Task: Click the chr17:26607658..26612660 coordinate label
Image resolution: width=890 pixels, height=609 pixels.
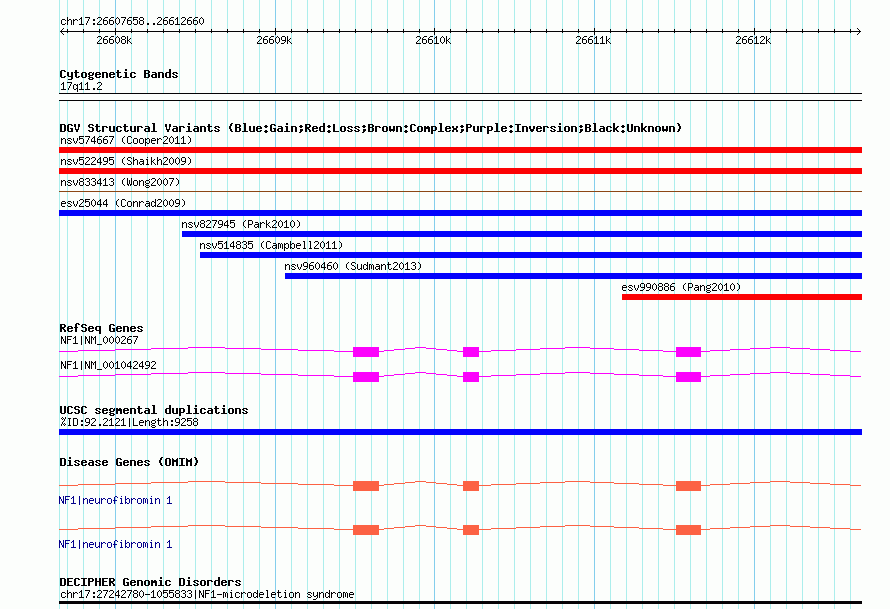Action: click(132, 21)
